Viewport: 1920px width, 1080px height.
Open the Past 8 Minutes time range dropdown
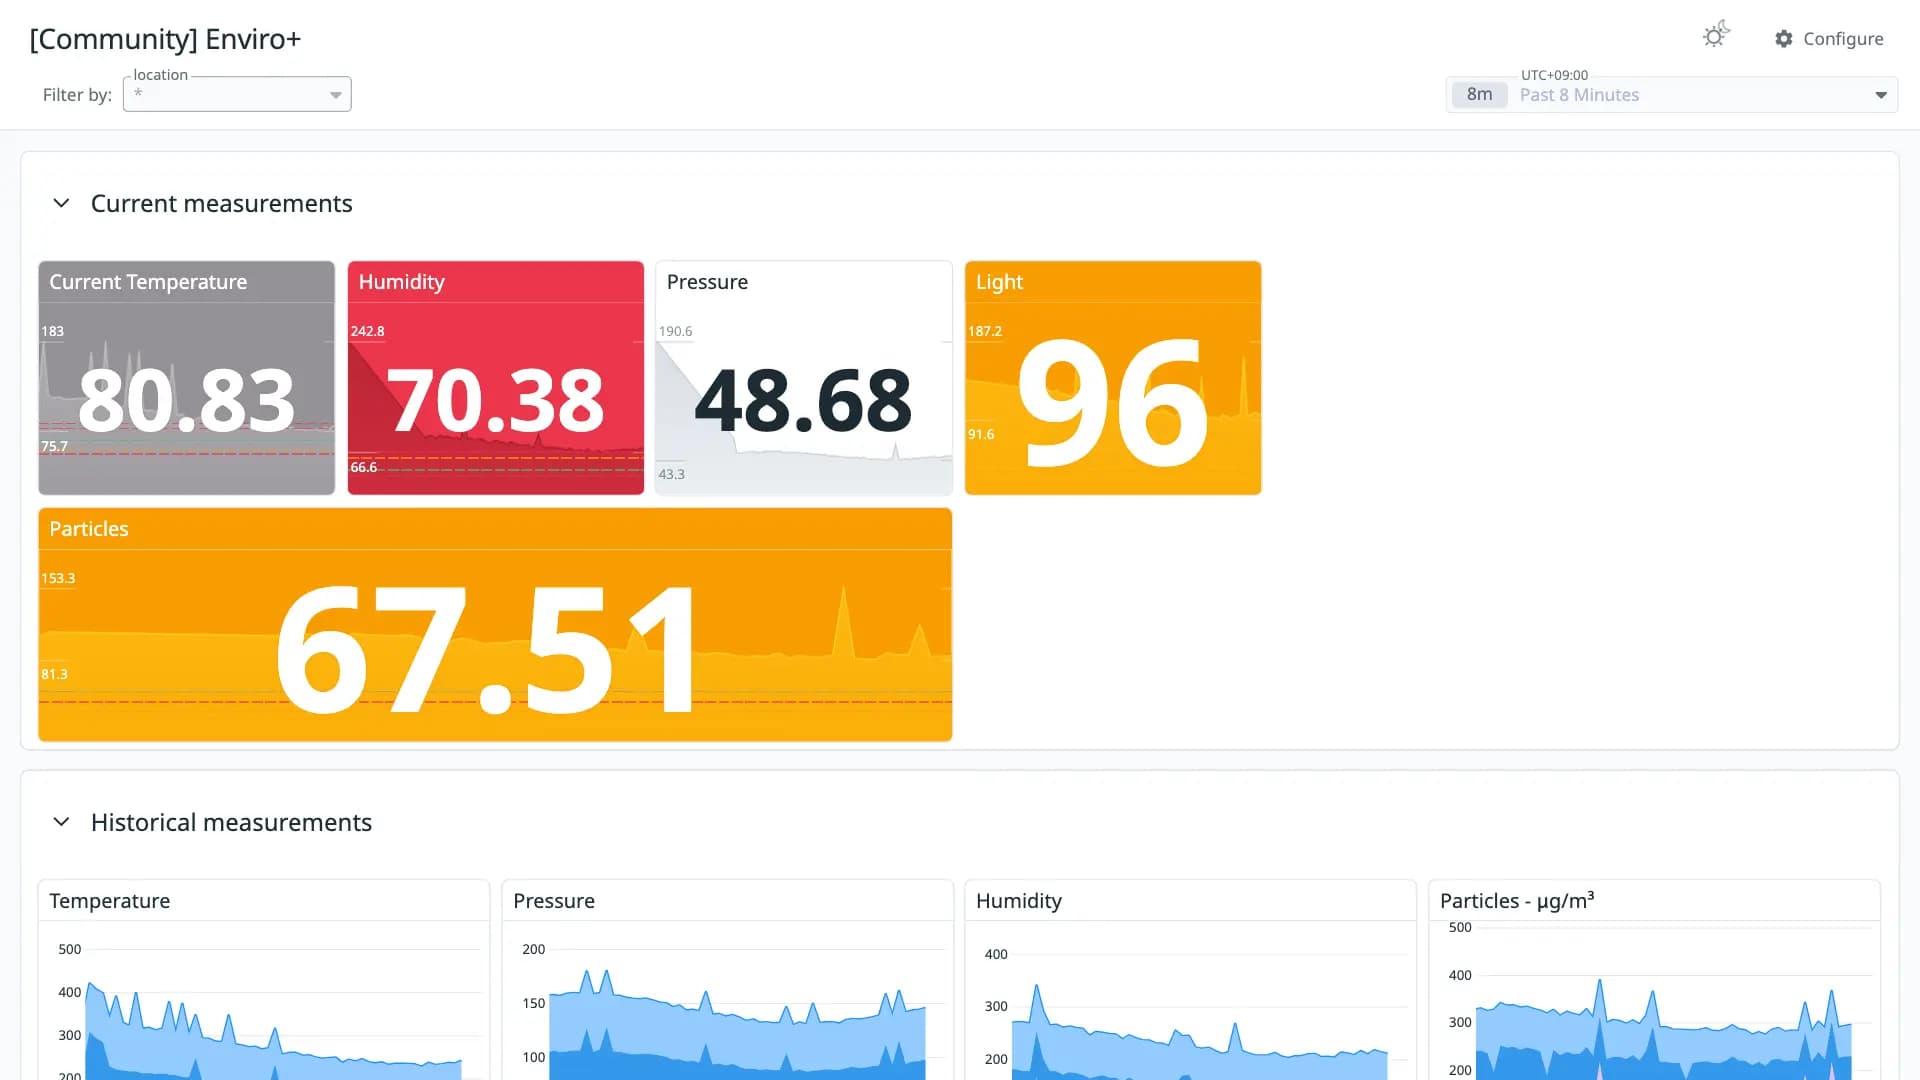(1672, 95)
